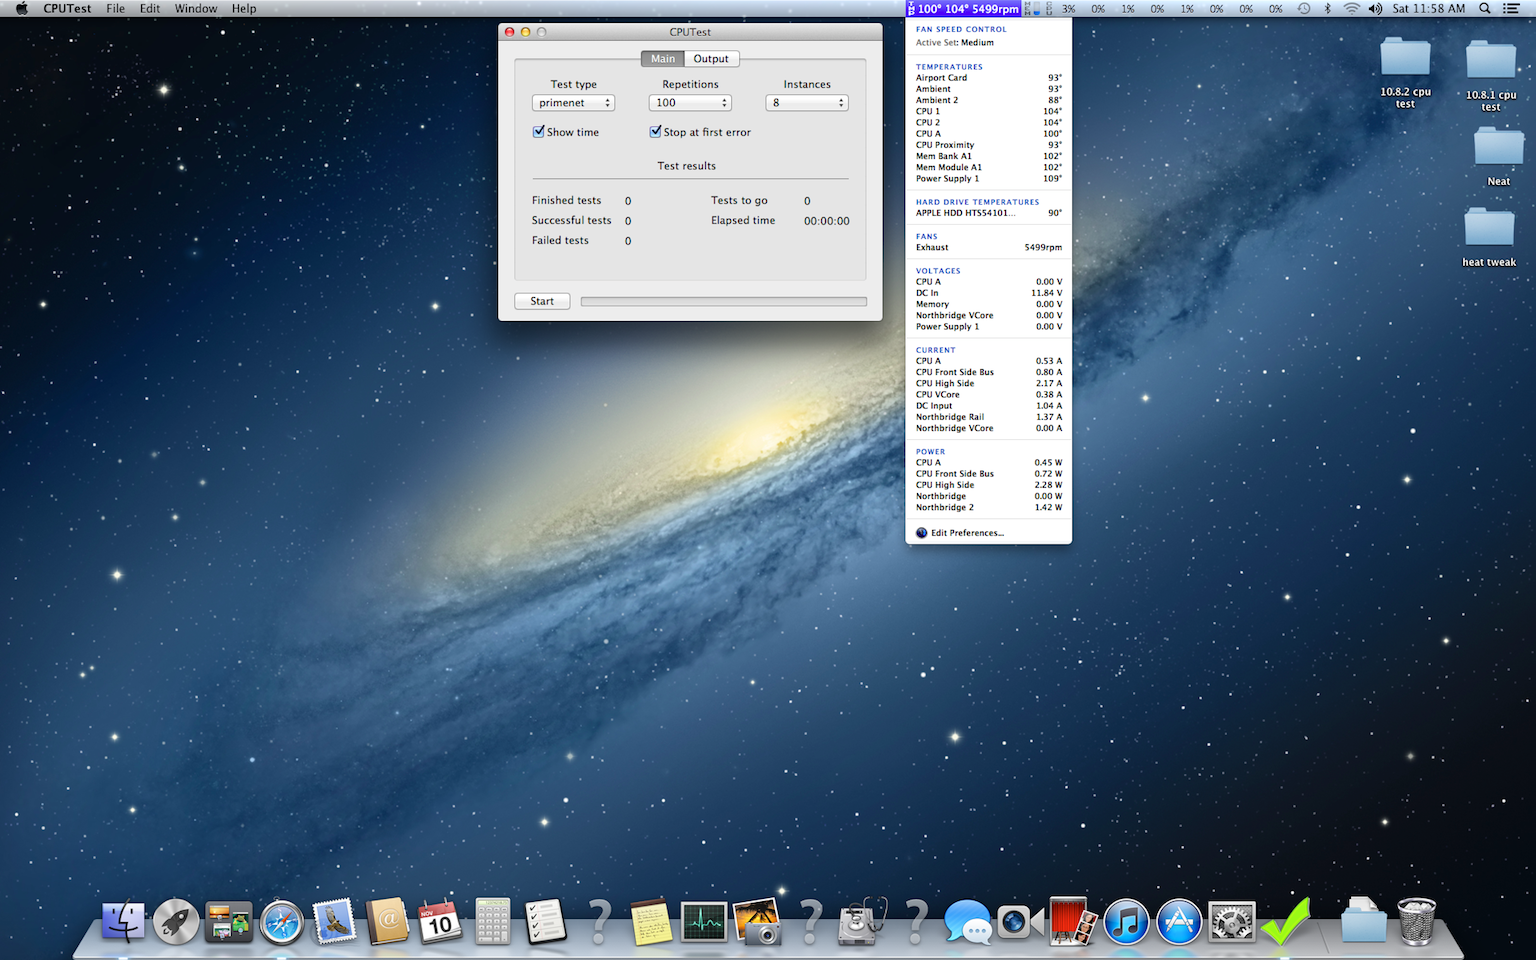Open the Time Machine menu bar icon
The image size is (1536, 960).
click(1304, 8)
